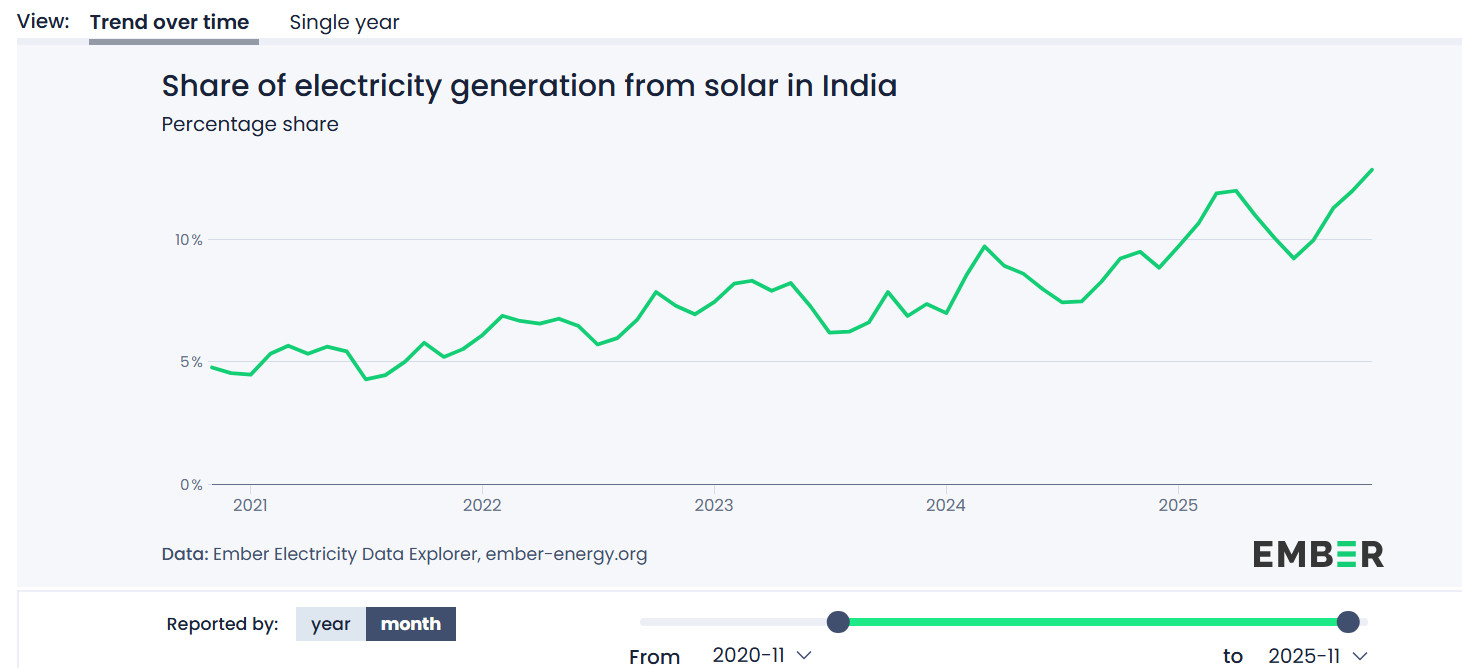Set reporting to year
The width and height of the screenshot is (1462, 668).
(x=330, y=624)
